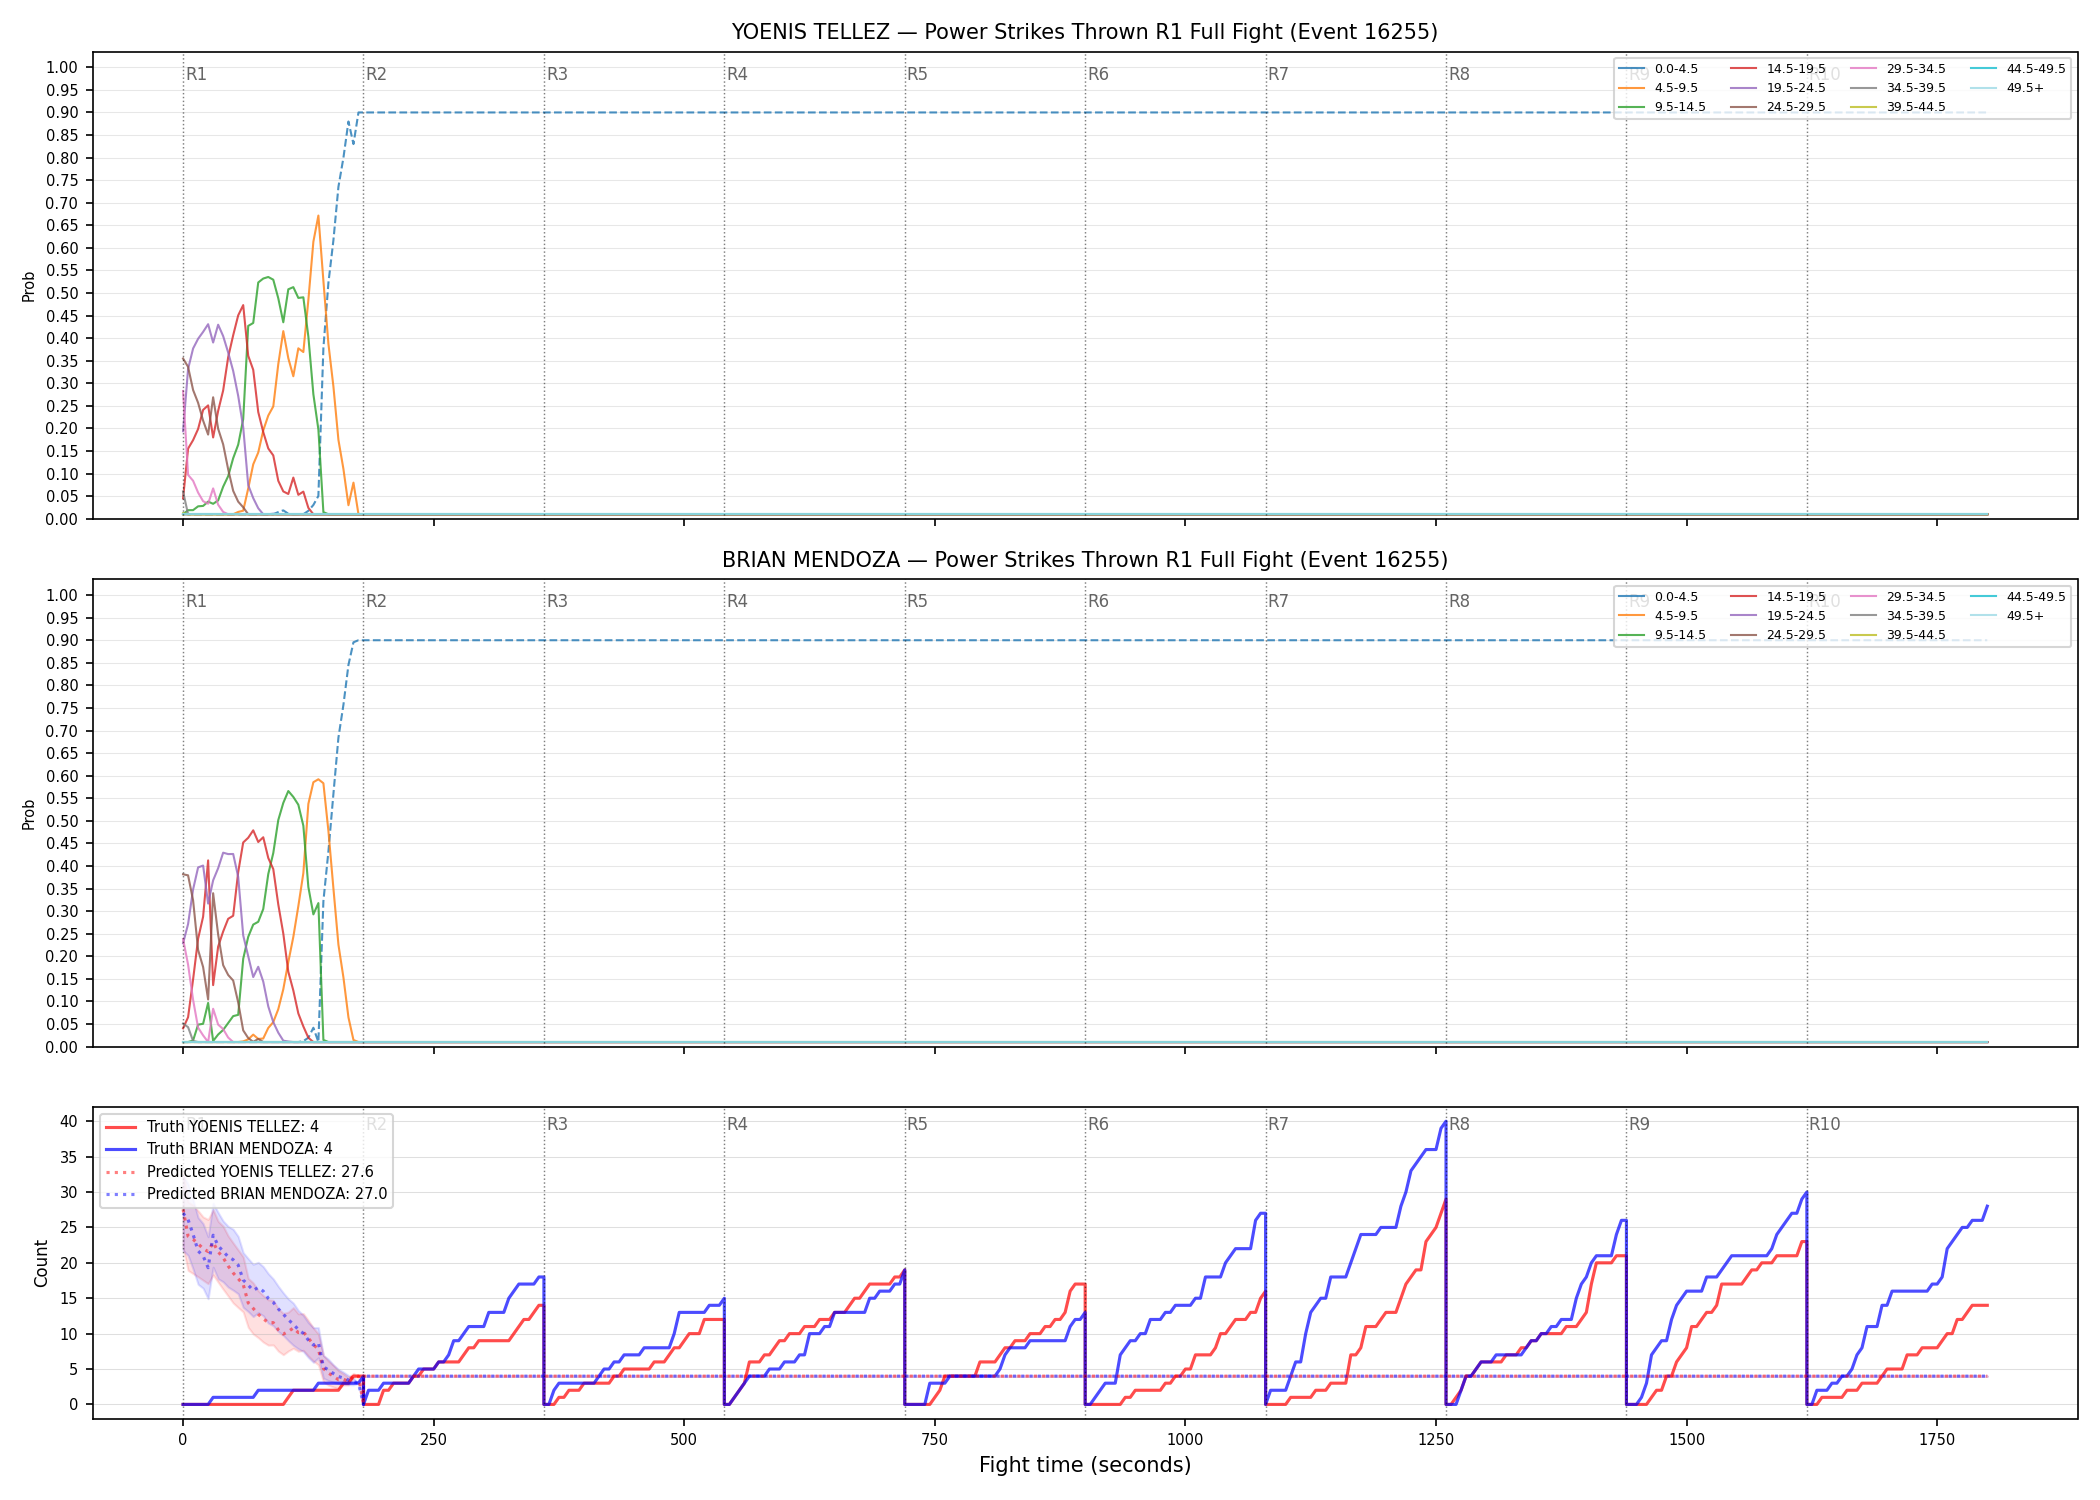Click the R10 marker in the count chart
Screen dimensions: 2100x1500
coord(1824,1124)
